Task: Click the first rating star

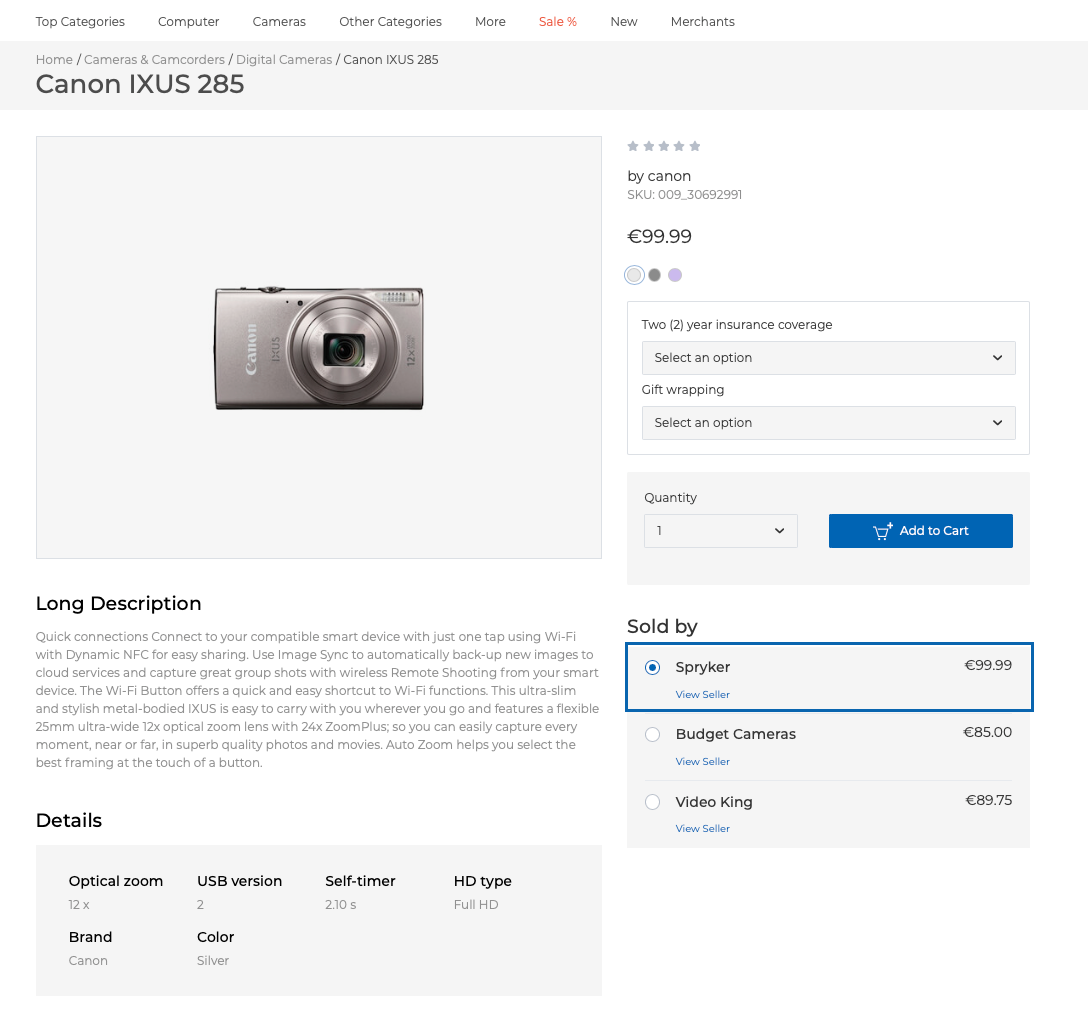Action: pyautogui.click(x=633, y=146)
